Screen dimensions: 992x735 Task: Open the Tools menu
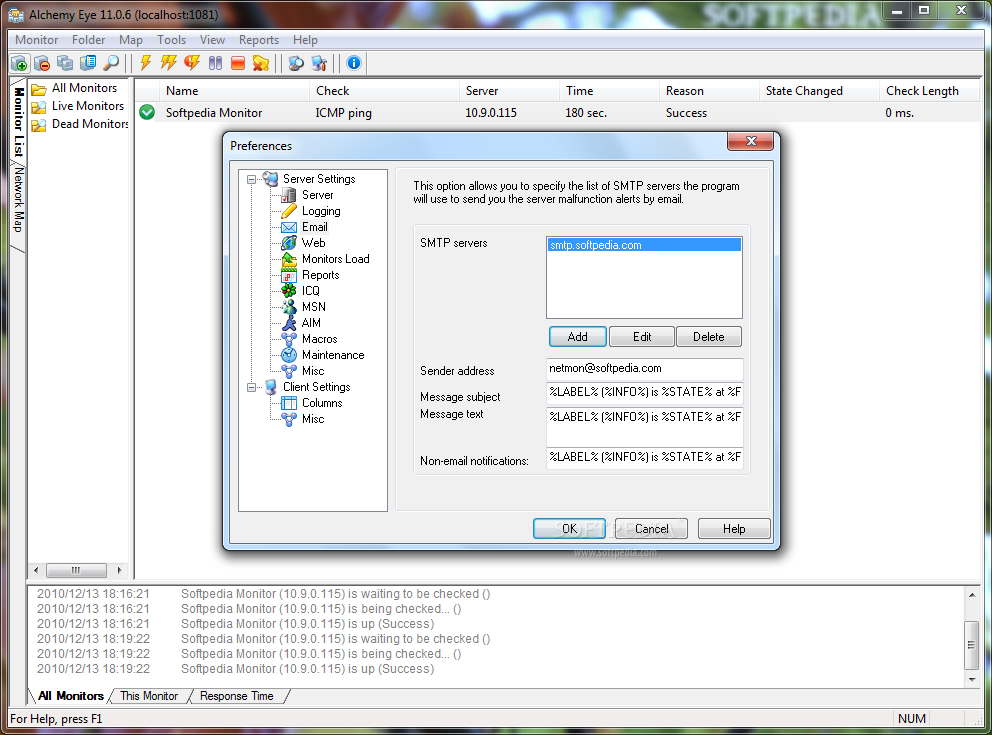[x=171, y=40]
